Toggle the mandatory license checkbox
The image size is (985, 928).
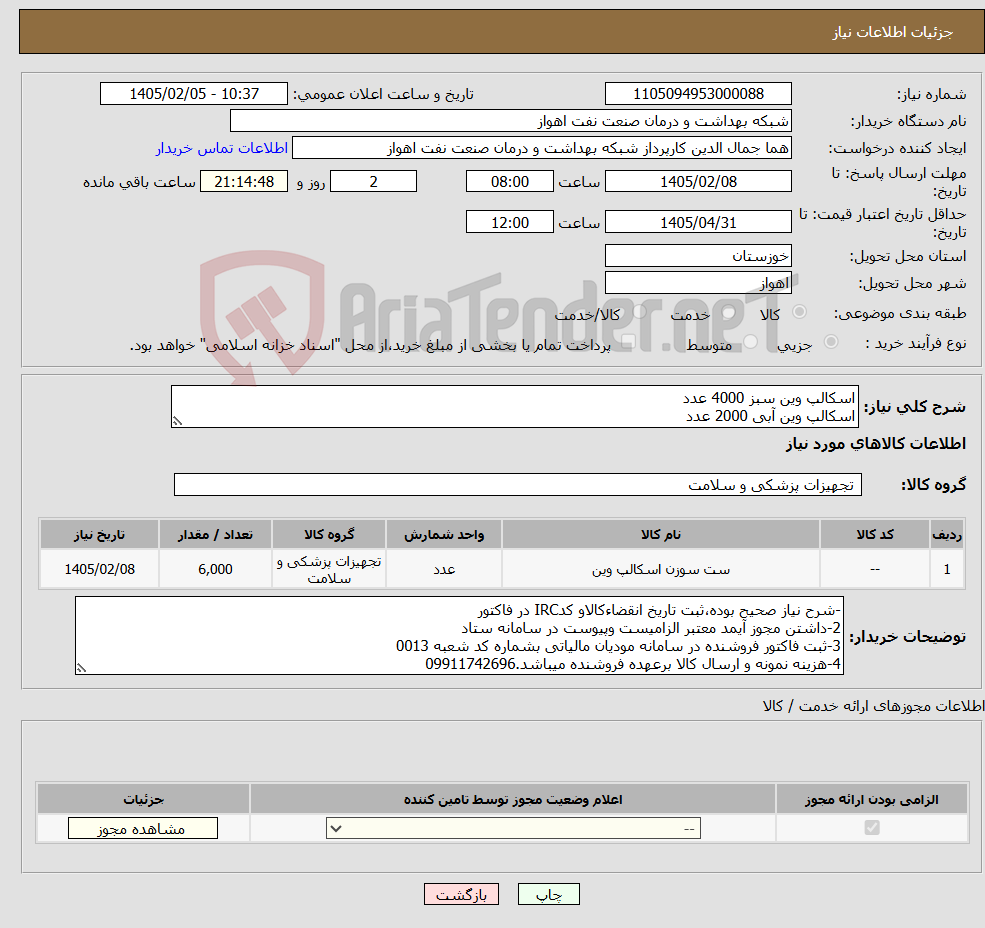tap(872, 827)
